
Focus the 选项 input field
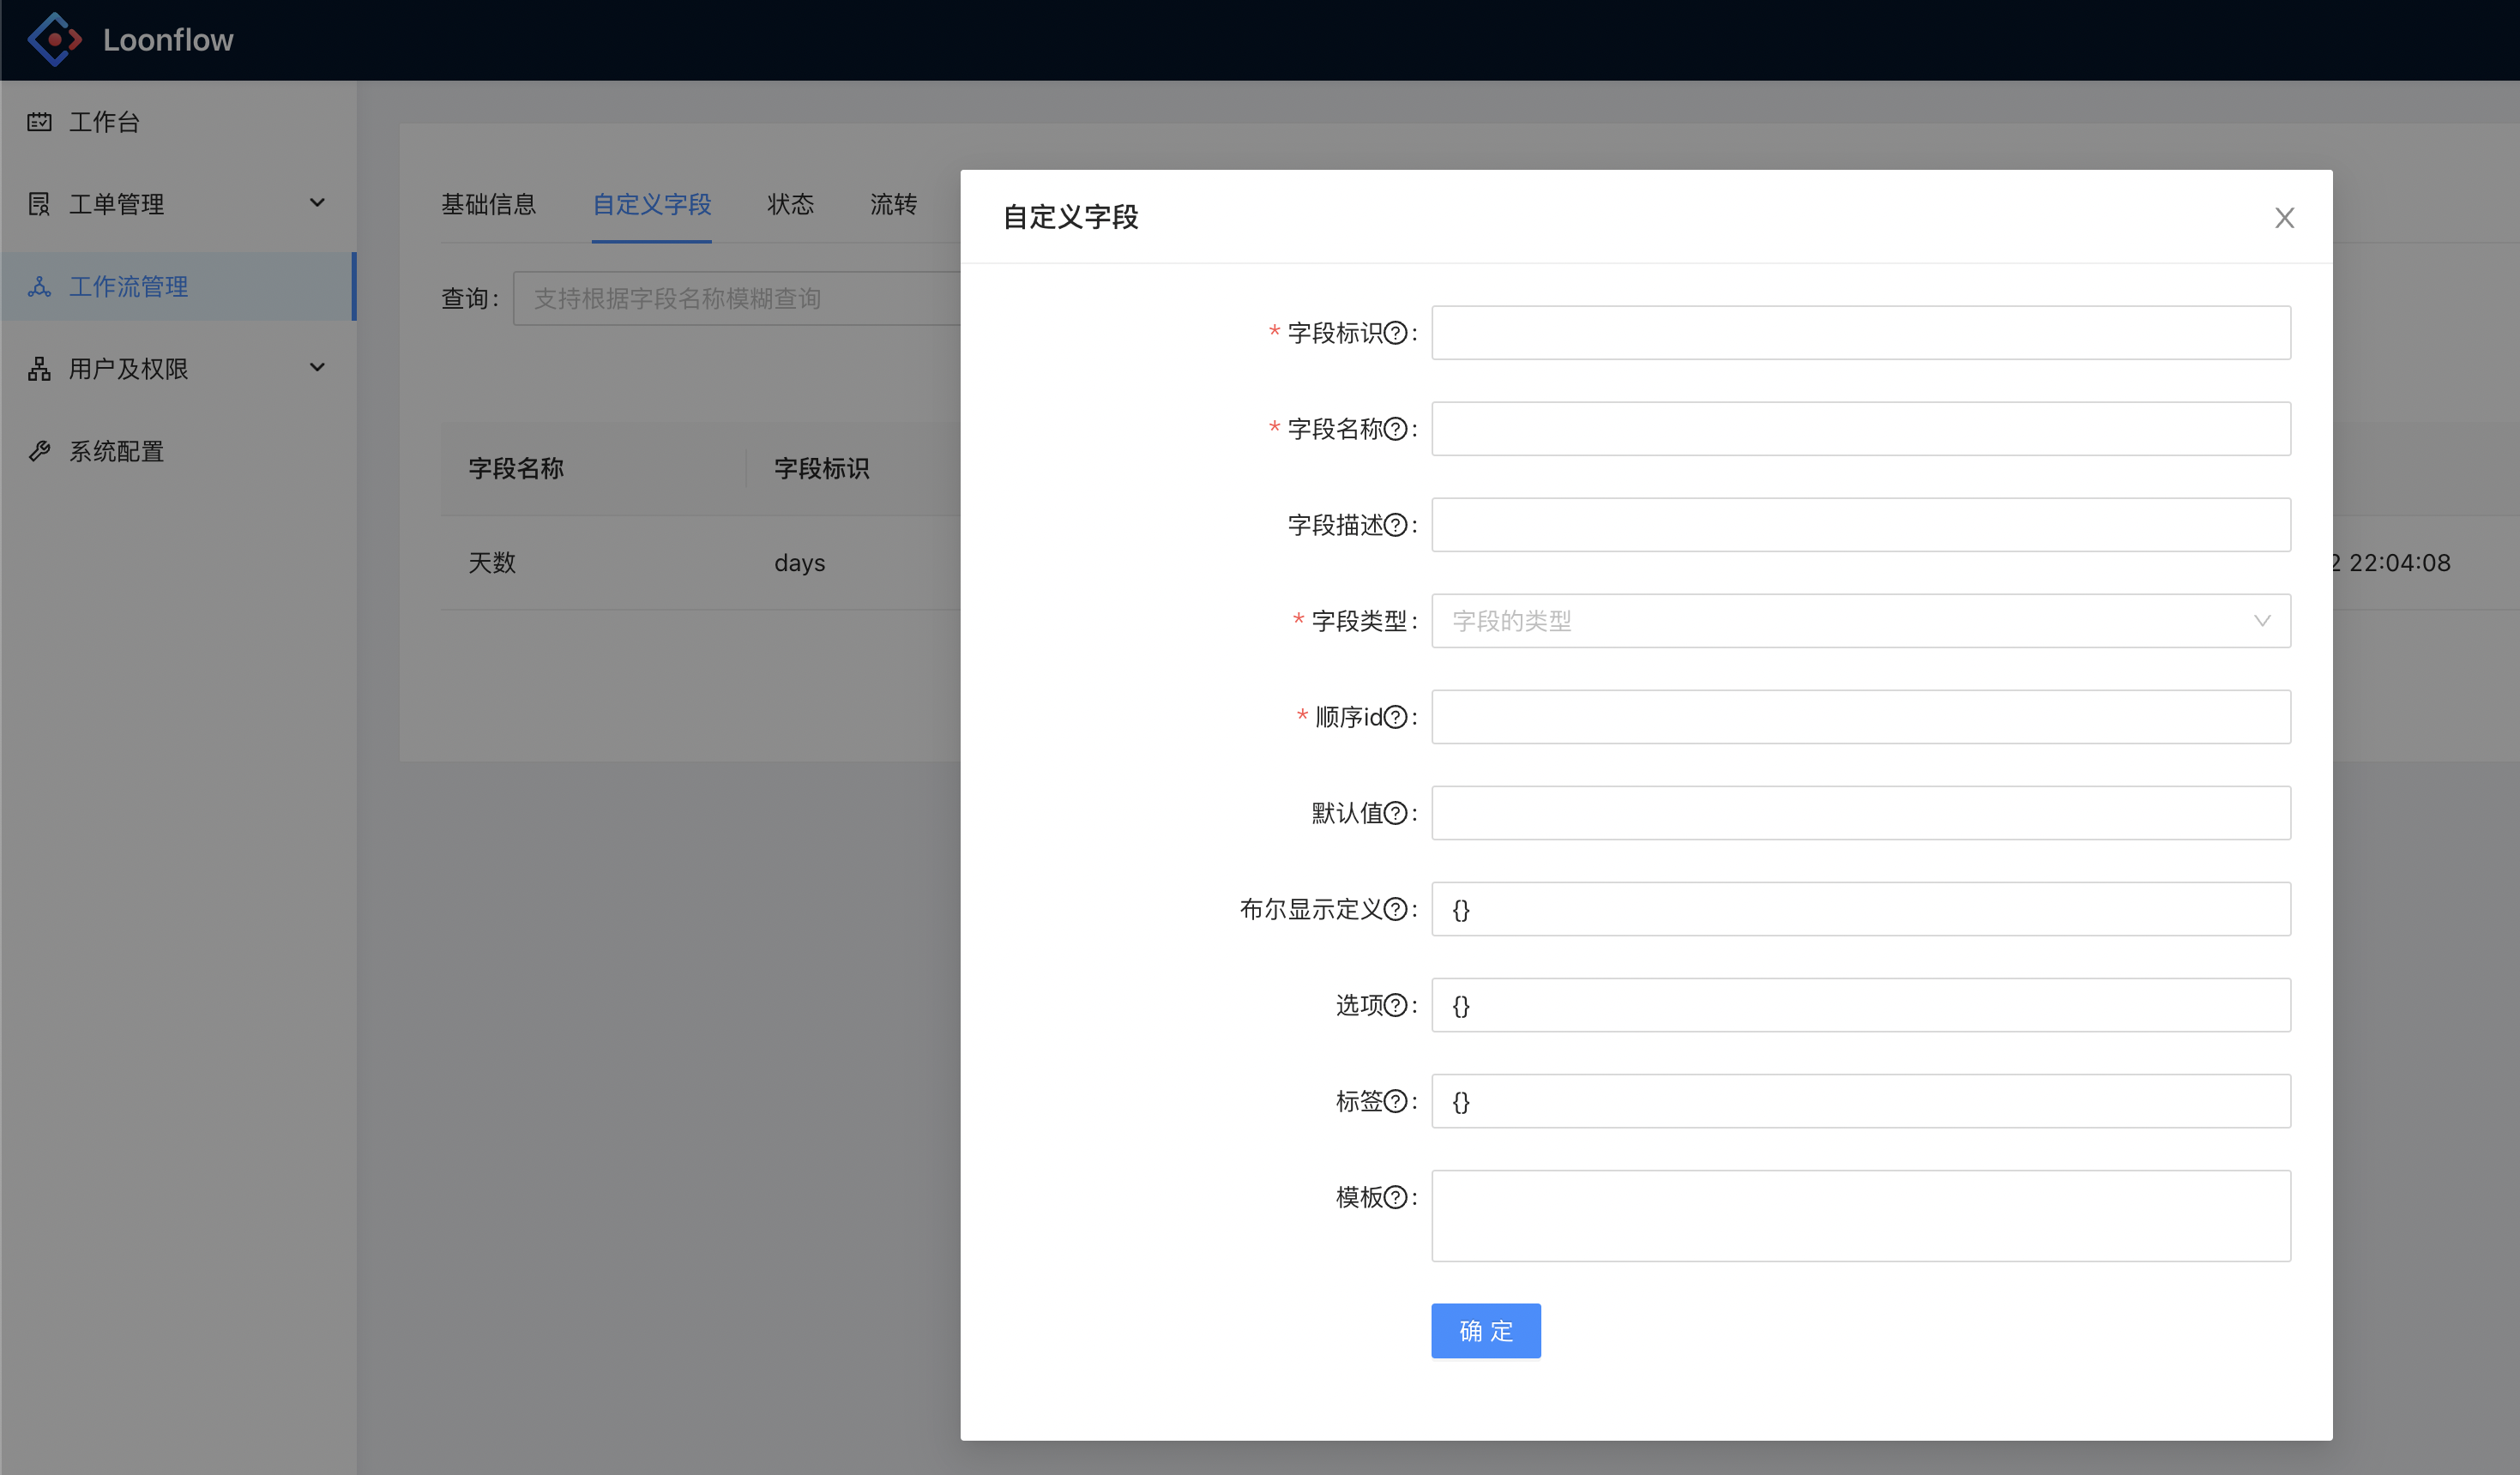point(1861,1005)
